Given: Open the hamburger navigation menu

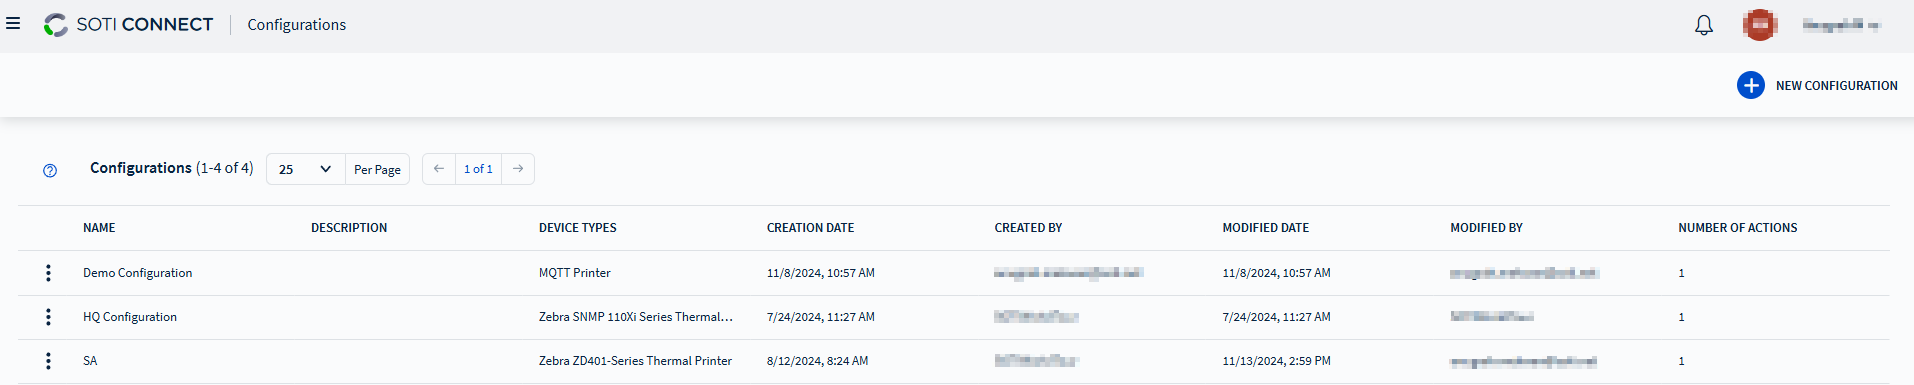Looking at the screenshot, I should click(13, 23).
